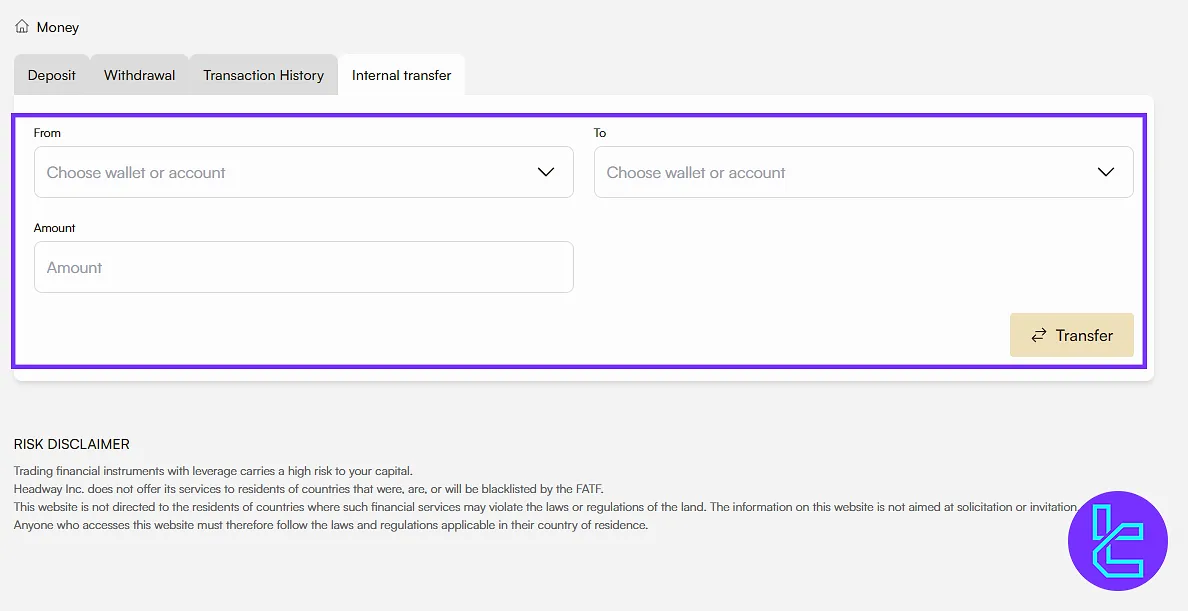
Task: Click the To field label
Action: 600,132
